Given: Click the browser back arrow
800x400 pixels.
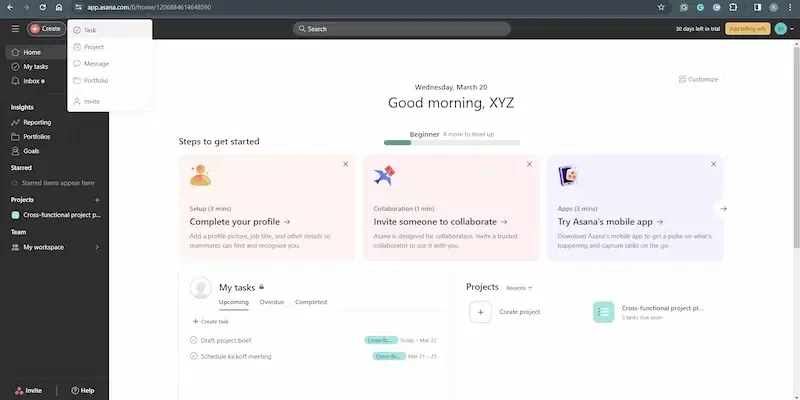Looking at the screenshot, I should (x=10, y=7).
